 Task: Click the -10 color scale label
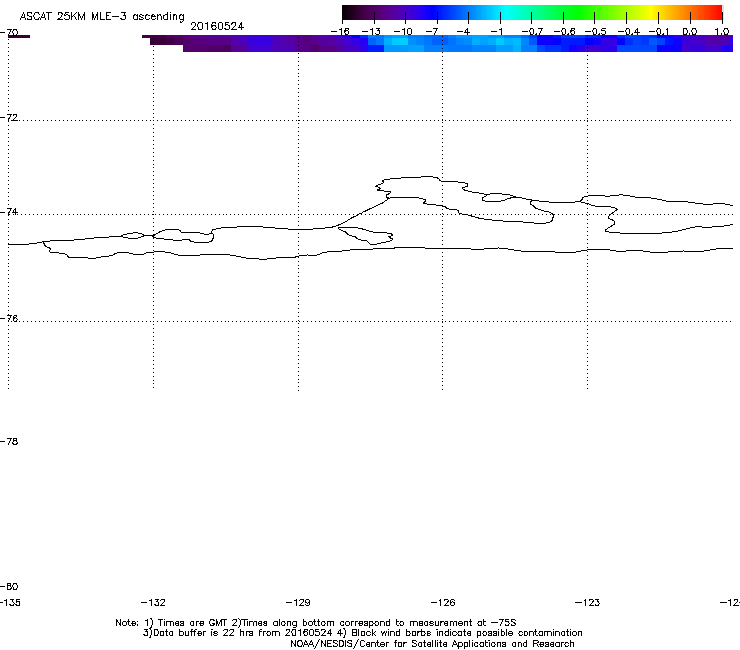403,32
